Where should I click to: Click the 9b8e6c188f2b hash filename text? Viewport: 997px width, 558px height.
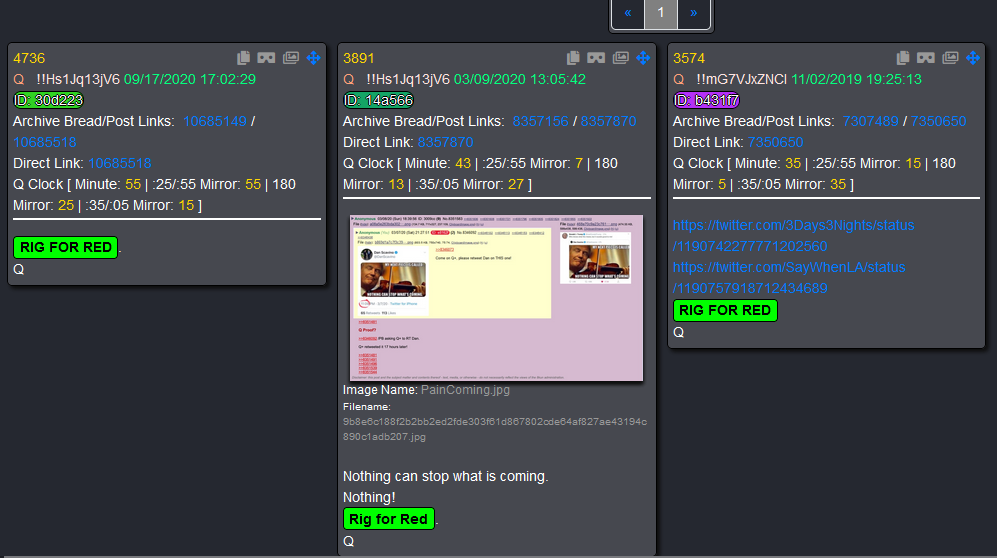coord(495,429)
